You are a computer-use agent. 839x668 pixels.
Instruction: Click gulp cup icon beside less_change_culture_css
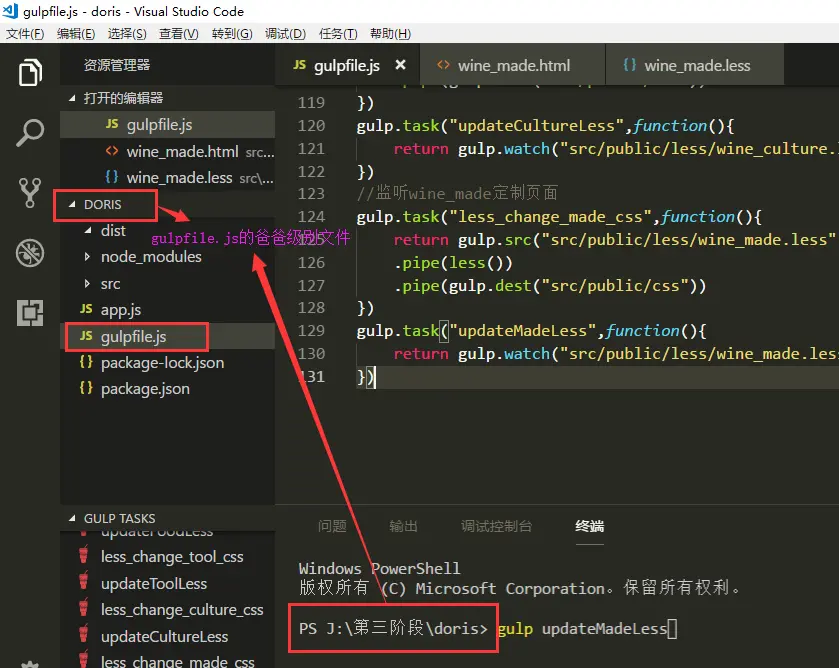pyautogui.click(x=83, y=609)
